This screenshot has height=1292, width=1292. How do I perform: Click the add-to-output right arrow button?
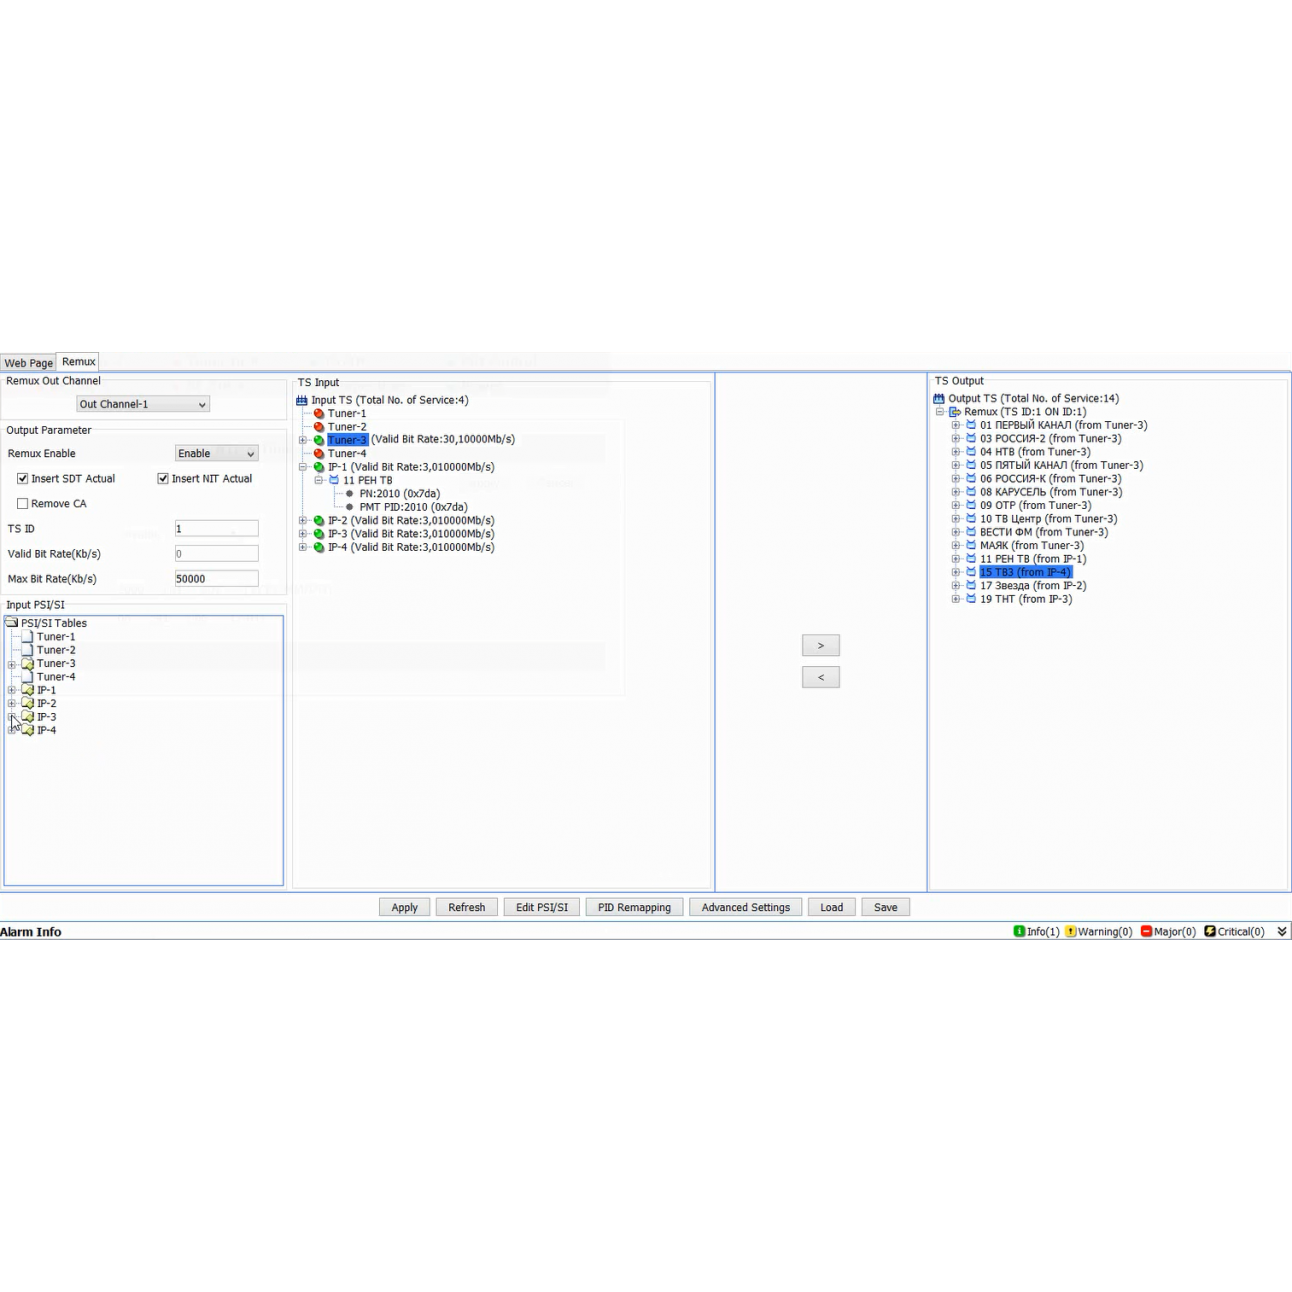point(821,646)
